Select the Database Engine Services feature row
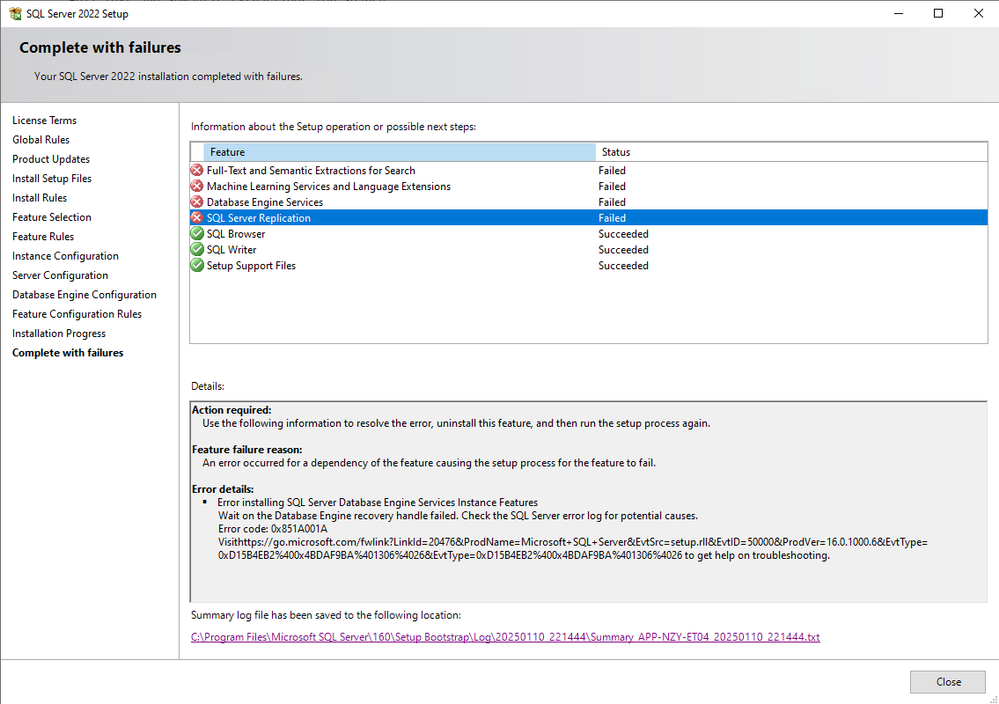The image size is (999, 704). tap(589, 202)
